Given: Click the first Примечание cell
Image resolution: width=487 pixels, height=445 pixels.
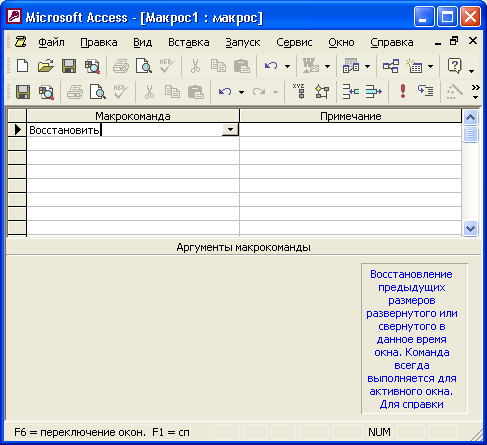Looking at the screenshot, I should 351,130.
